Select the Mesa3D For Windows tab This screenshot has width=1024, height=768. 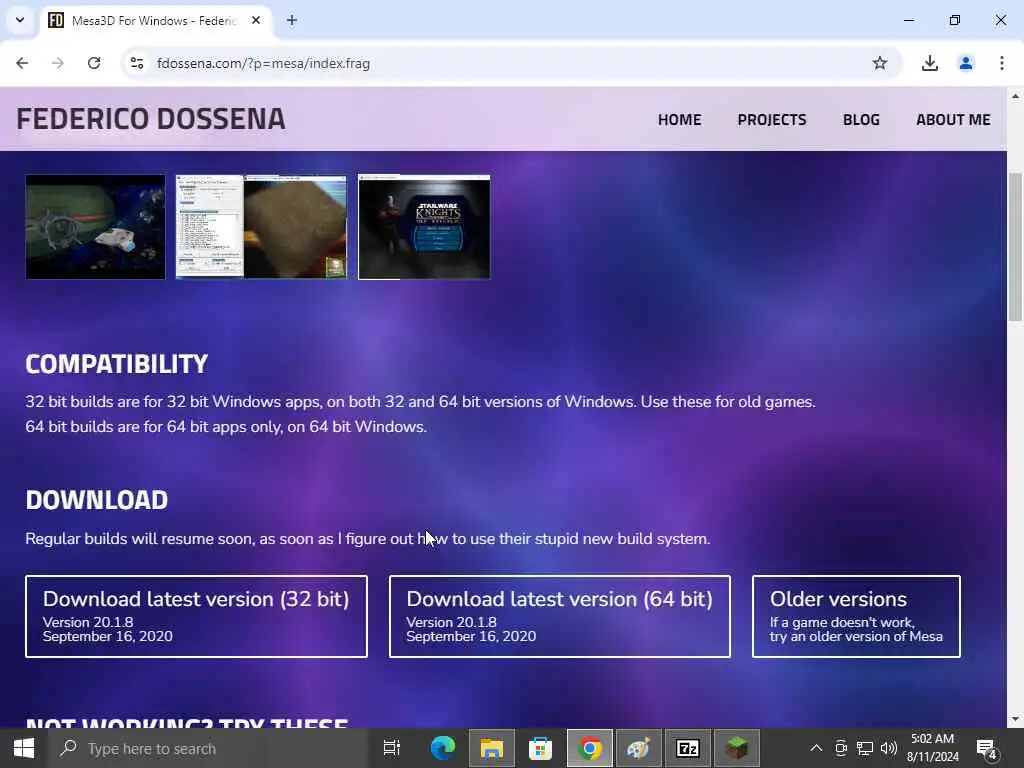click(155, 21)
